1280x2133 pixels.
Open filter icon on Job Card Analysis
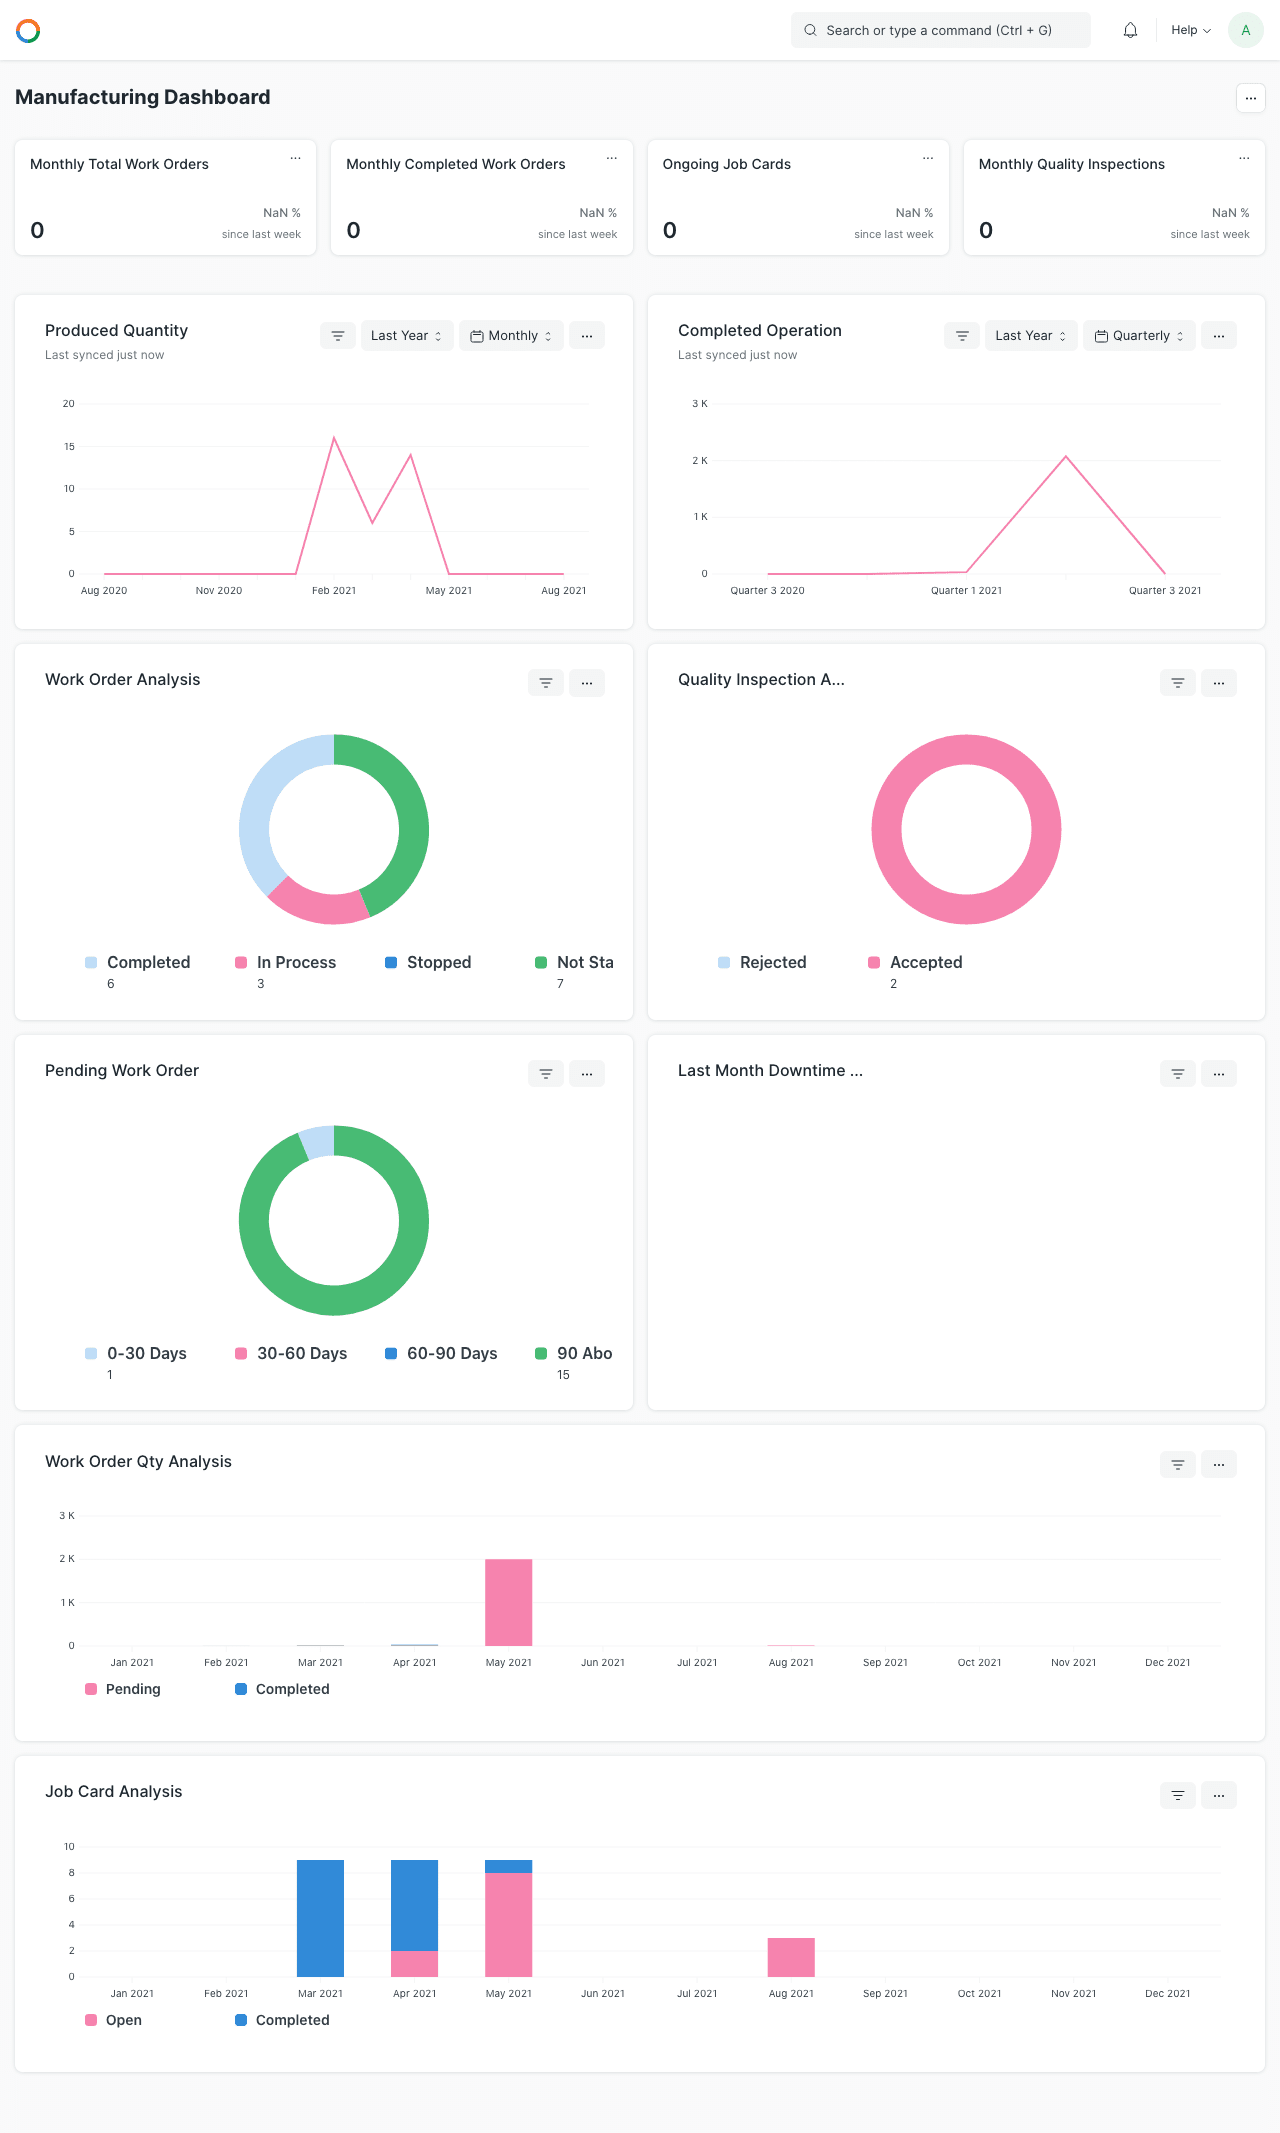(1178, 1795)
